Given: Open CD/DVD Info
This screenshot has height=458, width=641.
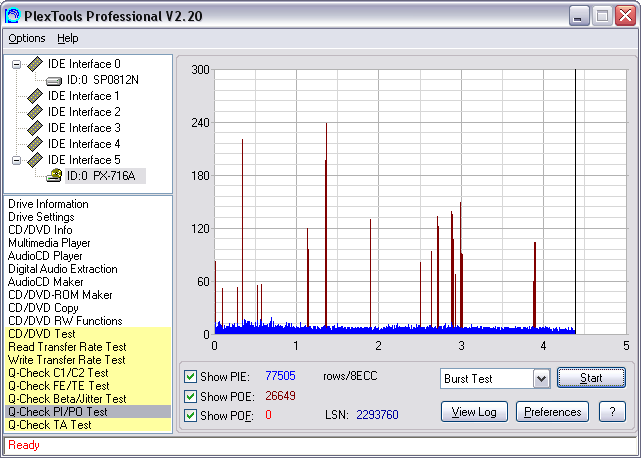Looking at the screenshot, I should point(40,230).
